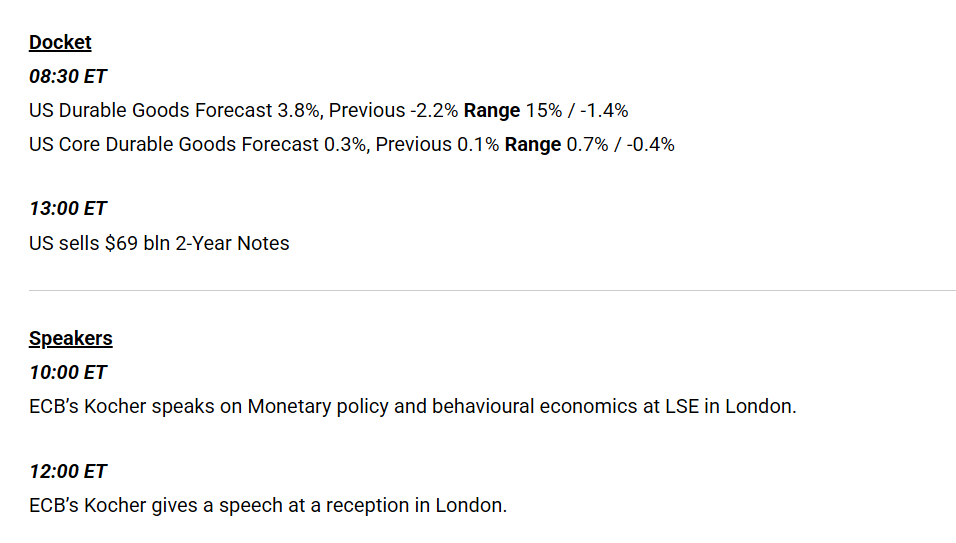Click bold Range in US Durable Goods line
Viewport: 956px width, 543px height.
(x=492, y=110)
